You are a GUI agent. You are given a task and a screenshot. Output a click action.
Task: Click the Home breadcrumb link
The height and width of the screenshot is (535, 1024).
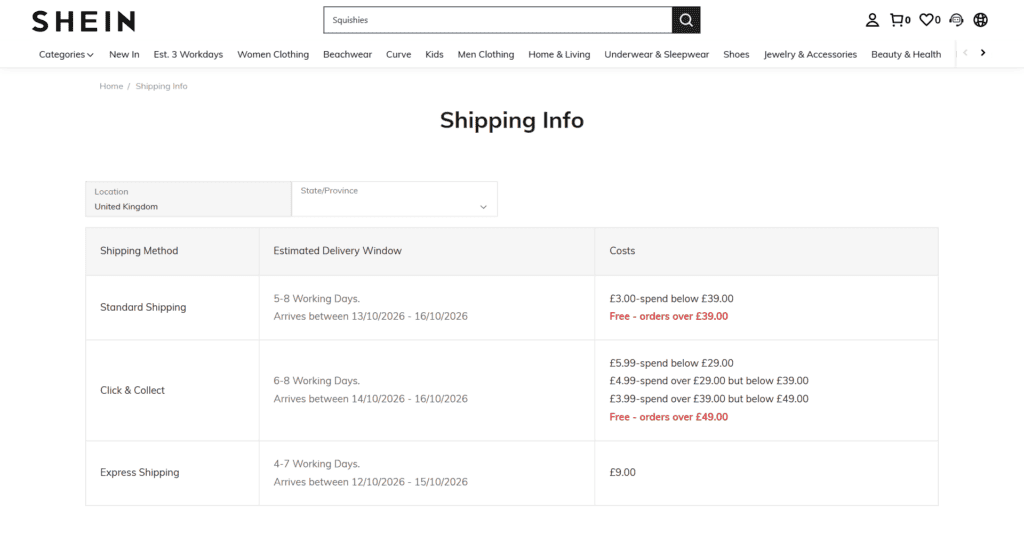(111, 86)
